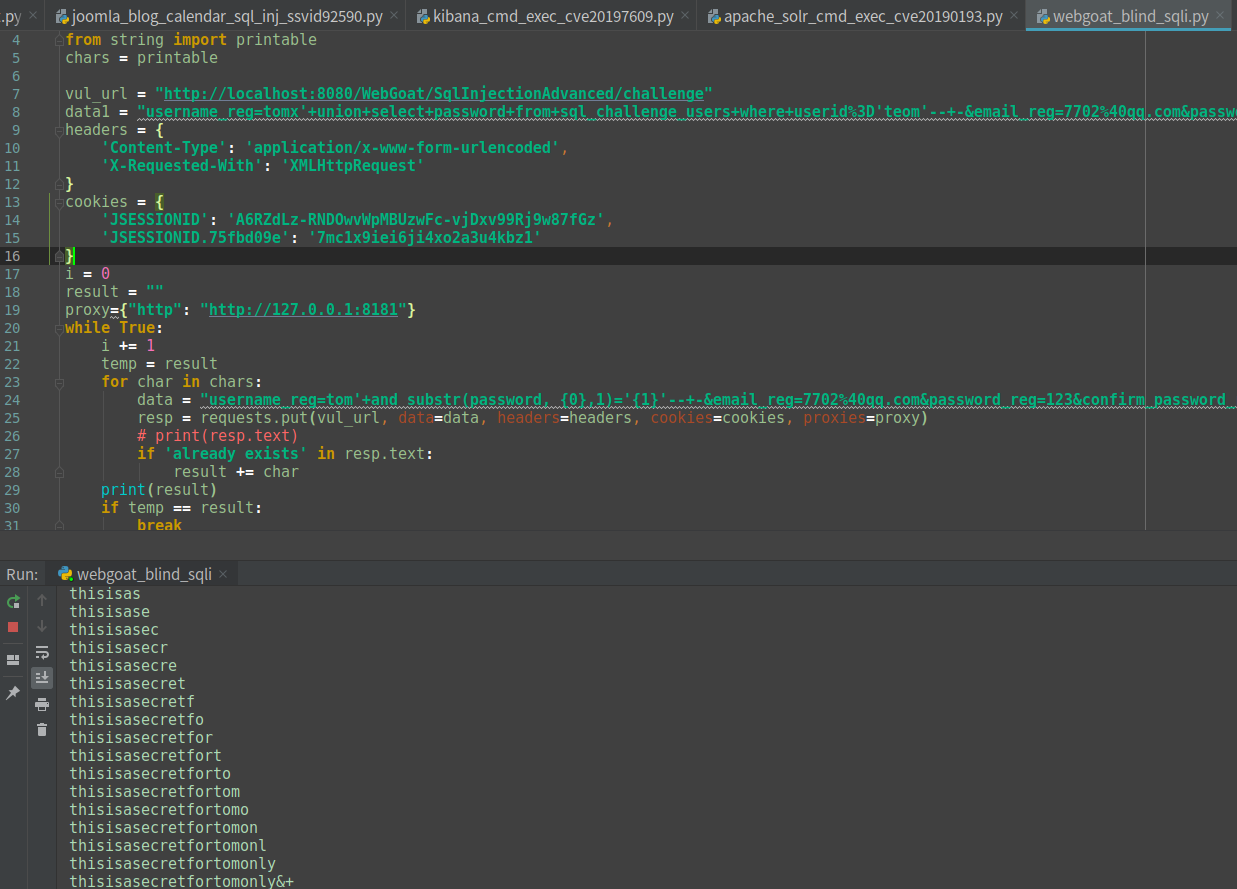Click the requests.put call on line 25
The height and width of the screenshot is (889, 1237).
tap(532, 418)
